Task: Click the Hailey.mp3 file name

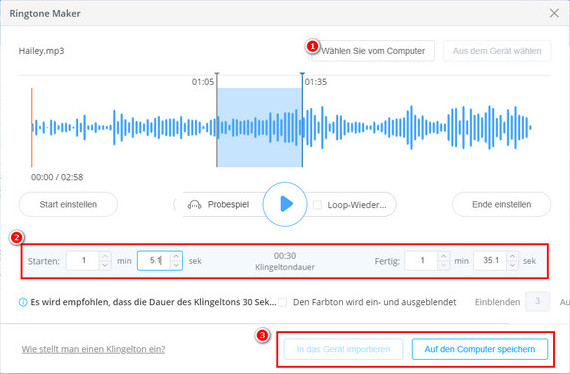Action: tap(41, 51)
